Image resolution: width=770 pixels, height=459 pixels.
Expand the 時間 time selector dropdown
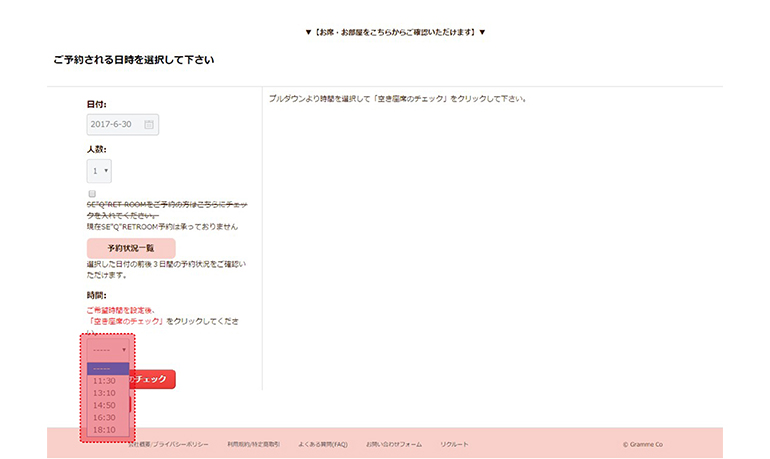[x=108, y=350]
